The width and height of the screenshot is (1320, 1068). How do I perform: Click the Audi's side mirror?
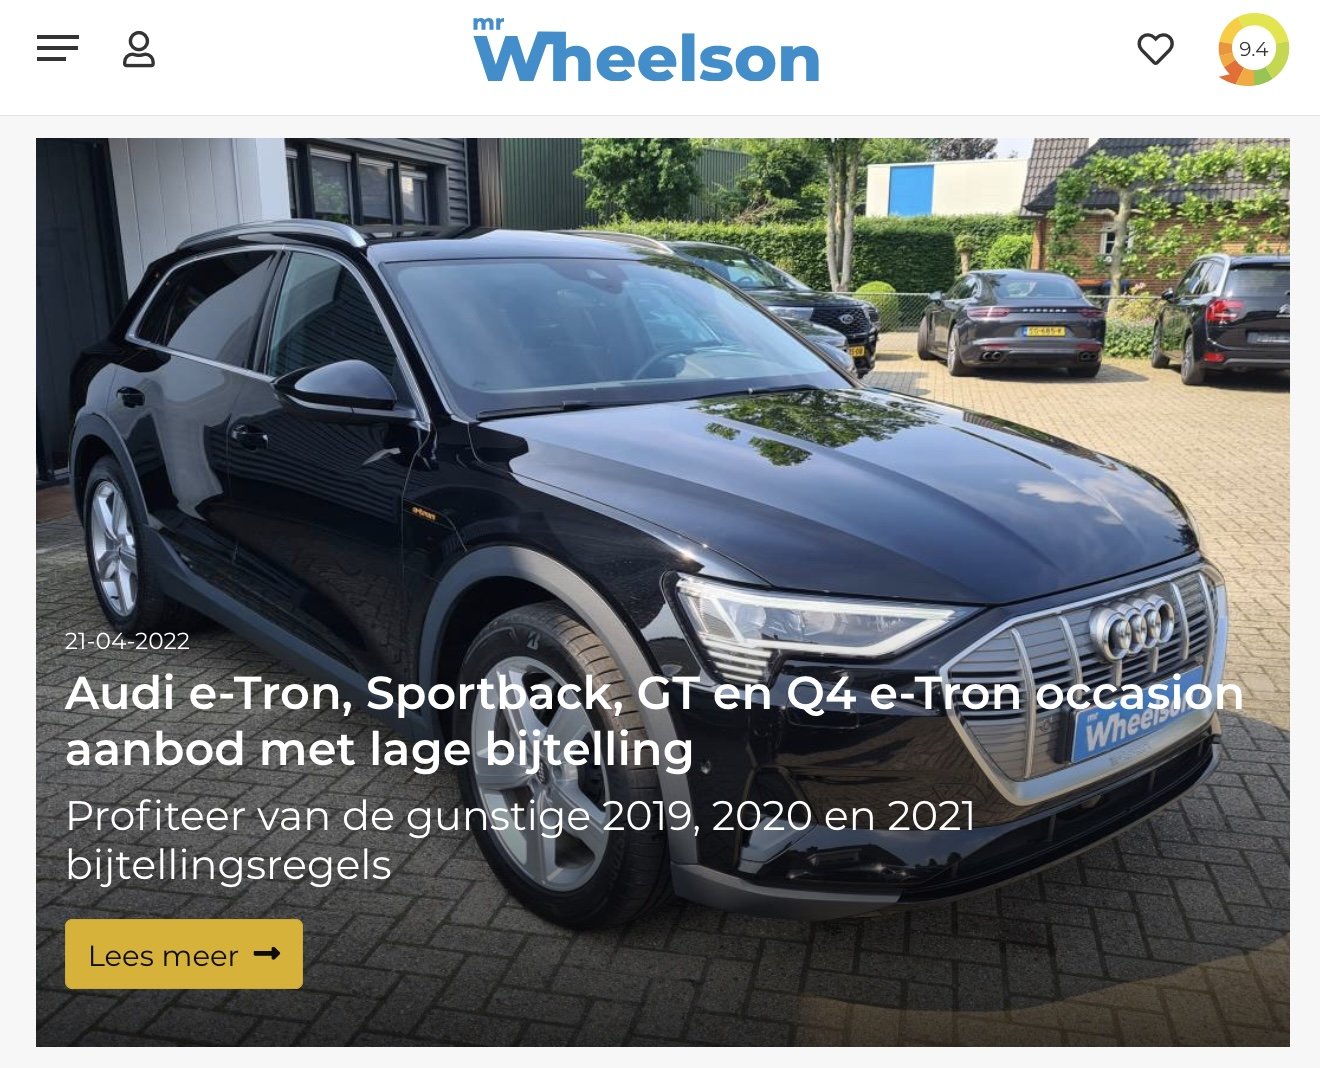coord(339,386)
